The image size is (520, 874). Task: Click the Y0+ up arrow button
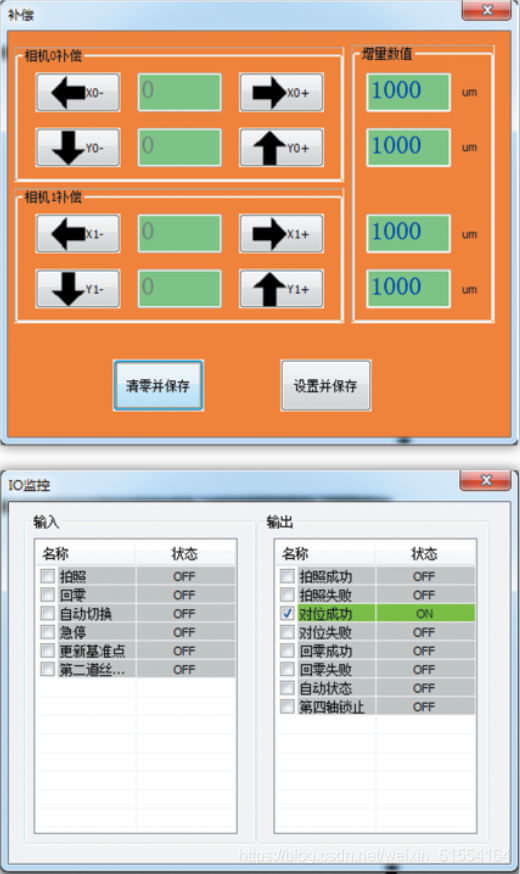[x=281, y=148]
